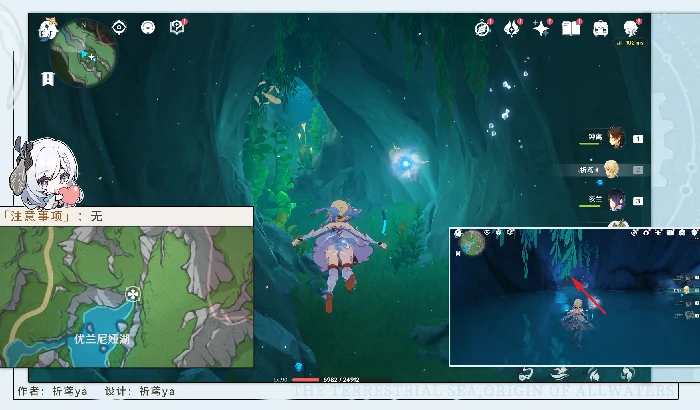700x410 pixels.
Task: Click the author credit 作者 text
Action: (52, 391)
